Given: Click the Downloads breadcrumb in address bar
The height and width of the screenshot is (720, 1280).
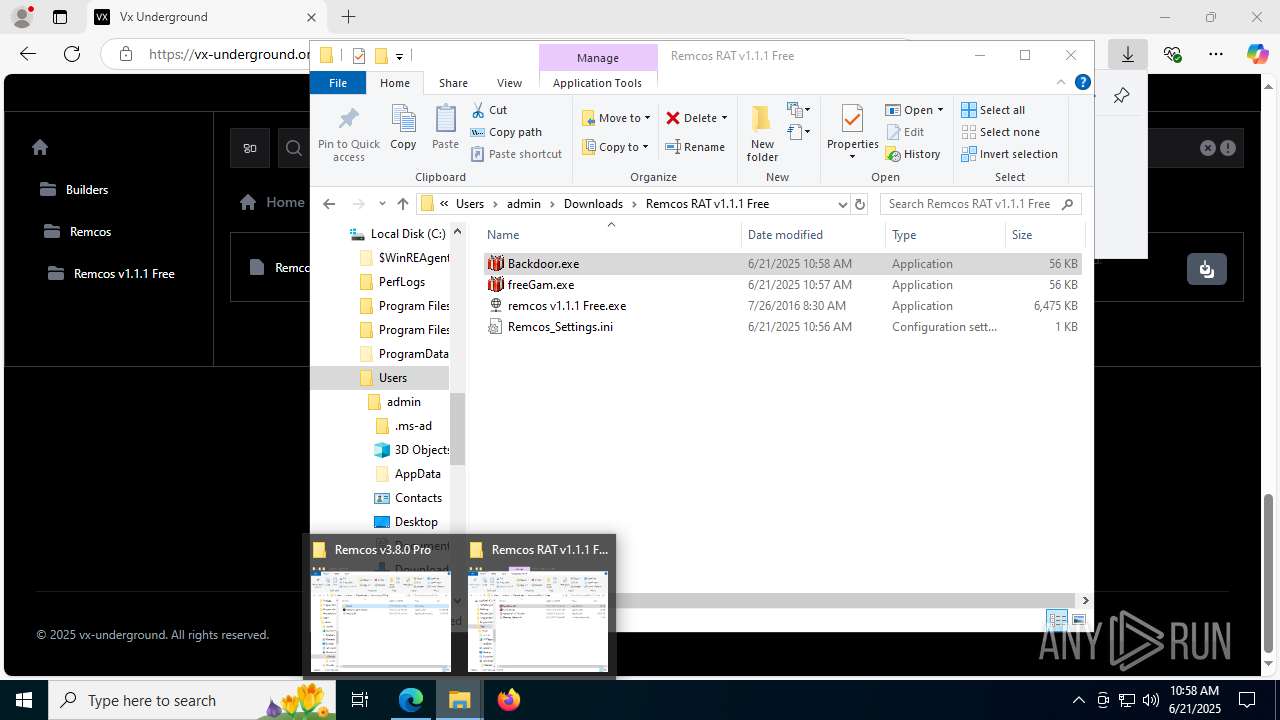Looking at the screenshot, I should 593,204.
